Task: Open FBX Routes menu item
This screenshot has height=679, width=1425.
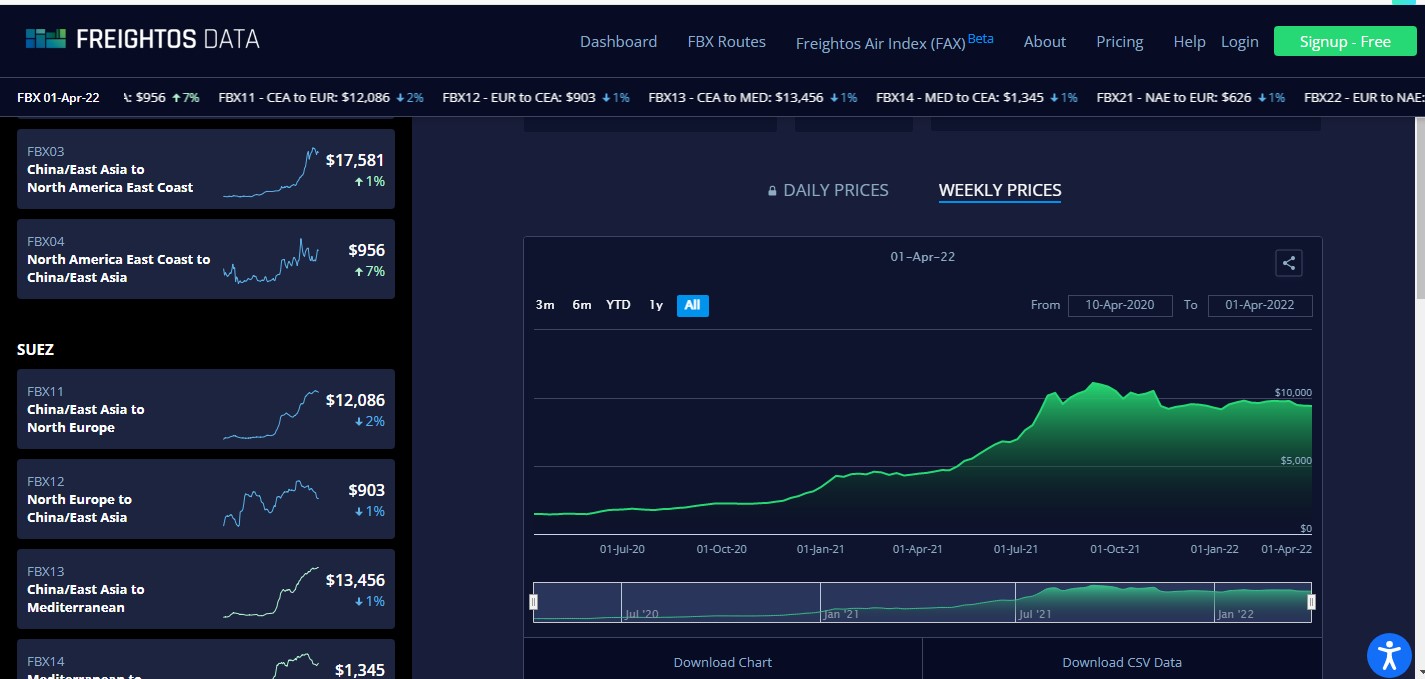Action: pos(726,41)
